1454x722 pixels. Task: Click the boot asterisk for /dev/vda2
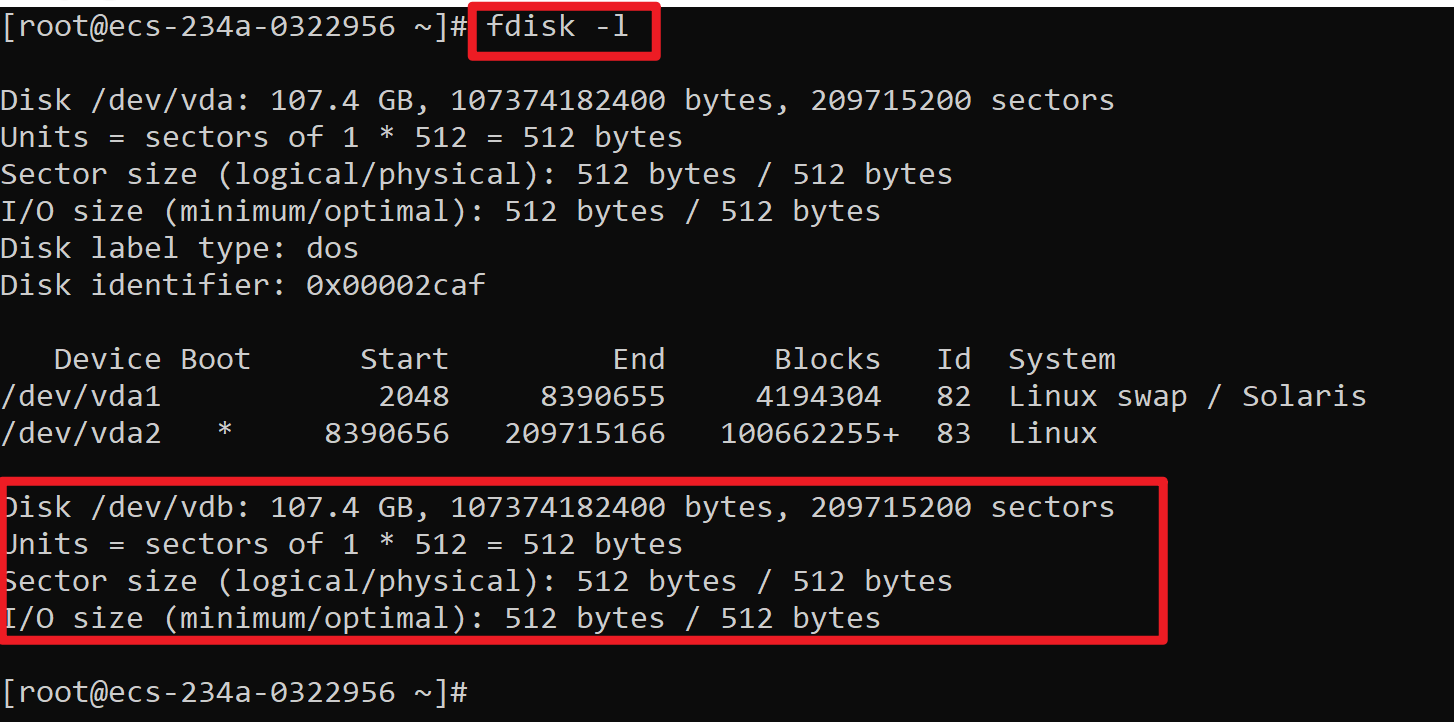[x=225, y=434]
